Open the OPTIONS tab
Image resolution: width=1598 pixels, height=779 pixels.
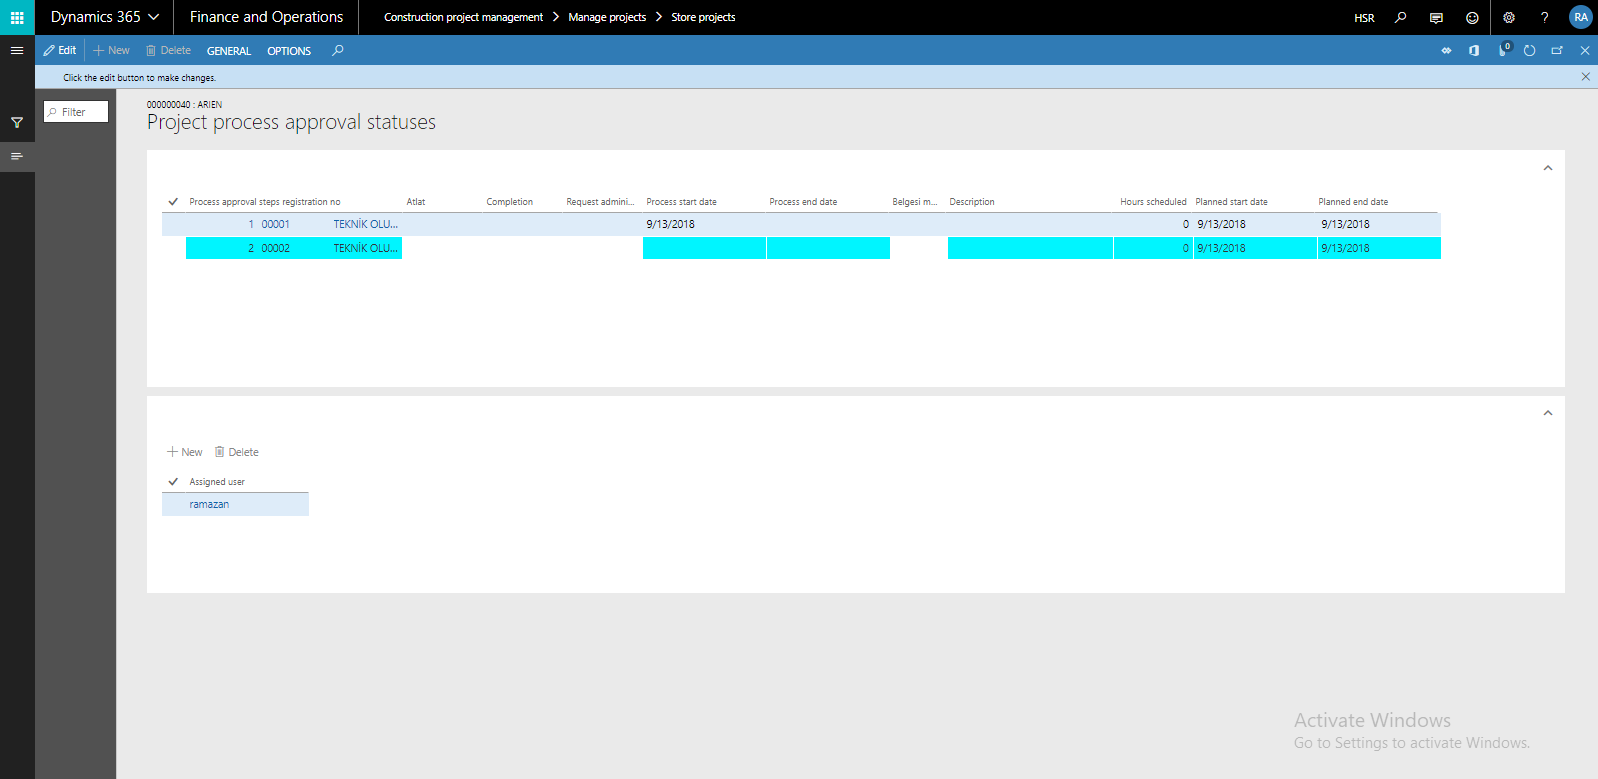(289, 51)
